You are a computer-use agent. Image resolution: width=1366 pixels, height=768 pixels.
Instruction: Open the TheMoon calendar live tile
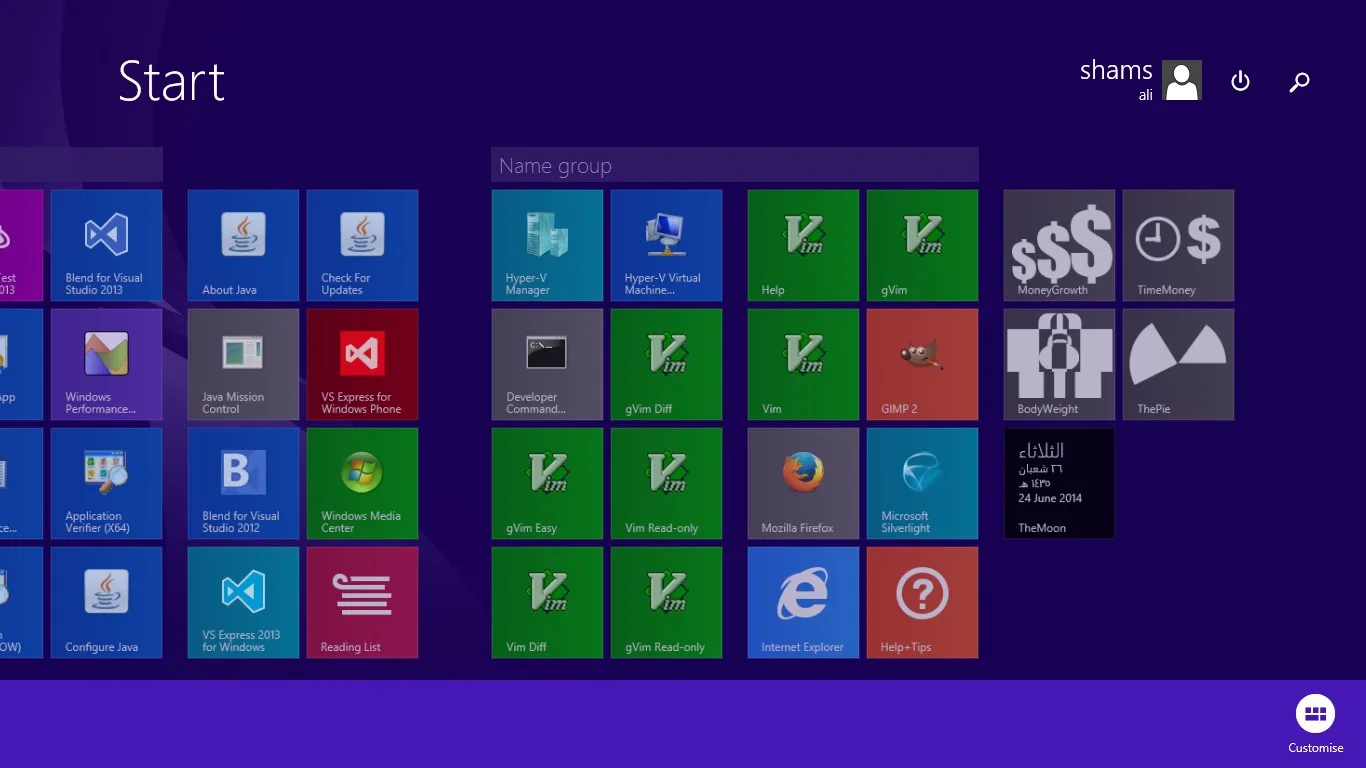(x=1059, y=483)
